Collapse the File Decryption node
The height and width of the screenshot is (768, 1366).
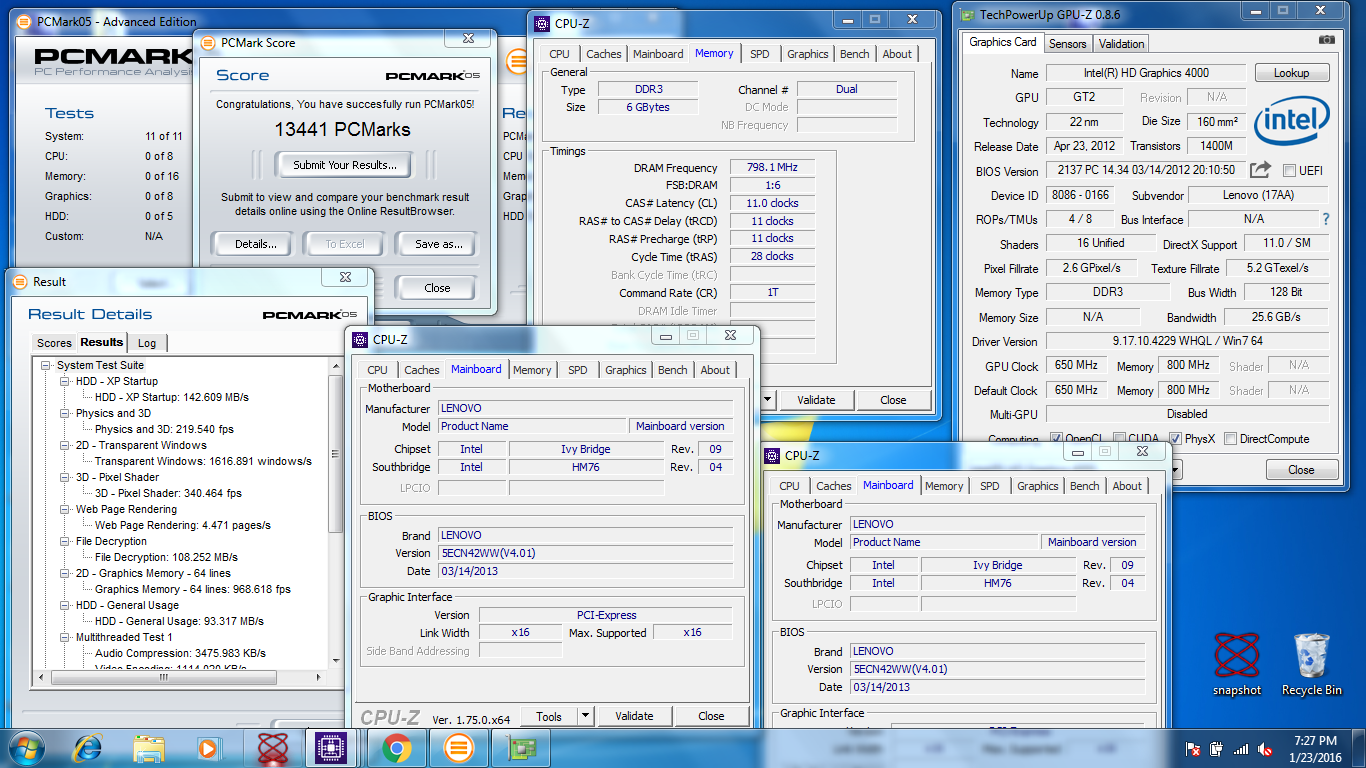click(65, 542)
